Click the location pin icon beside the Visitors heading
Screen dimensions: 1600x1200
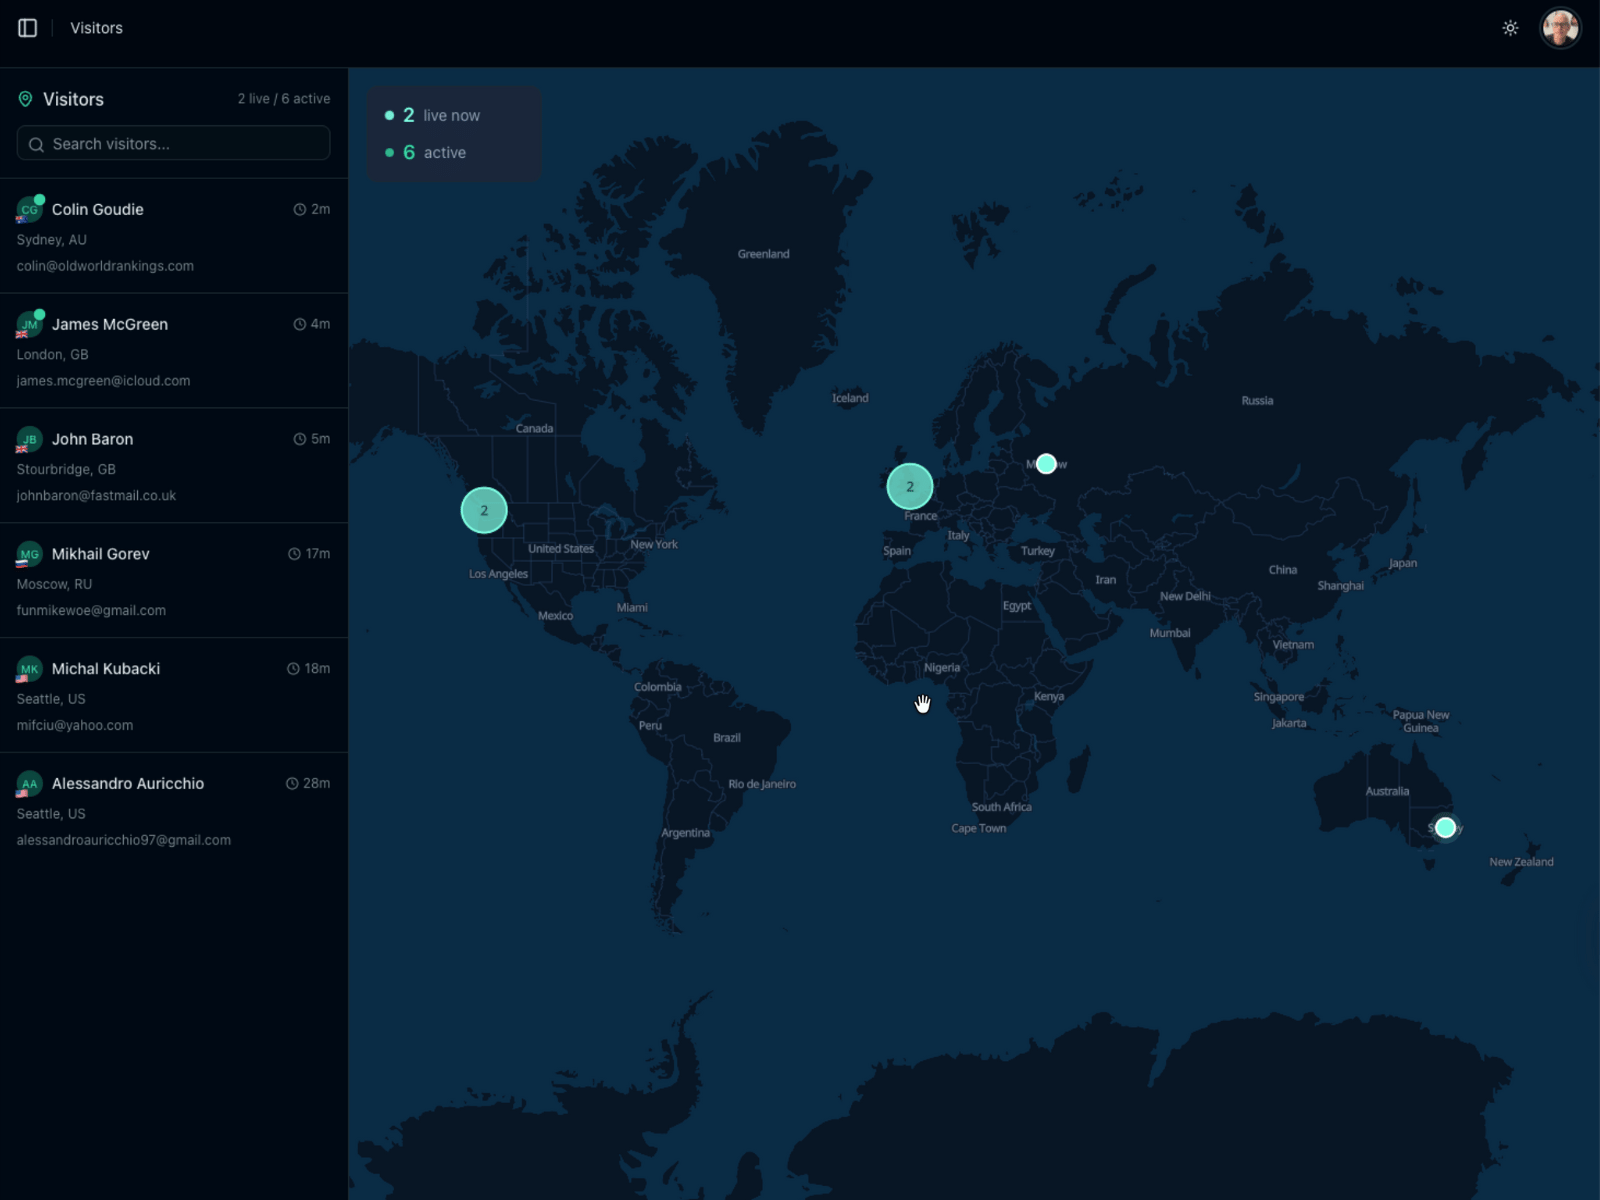pyautogui.click(x=24, y=99)
